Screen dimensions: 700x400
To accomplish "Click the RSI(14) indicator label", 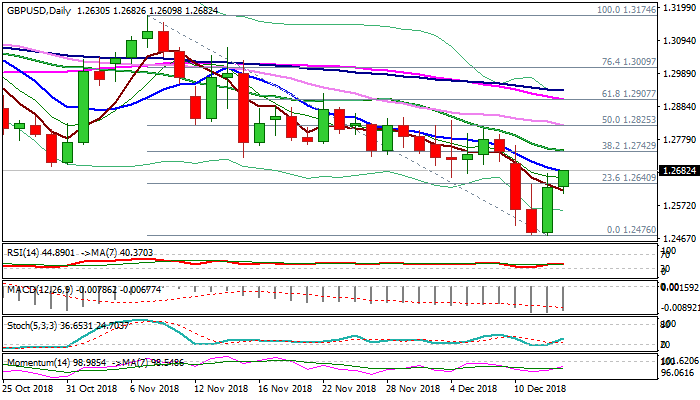I will click(x=21, y=251).
